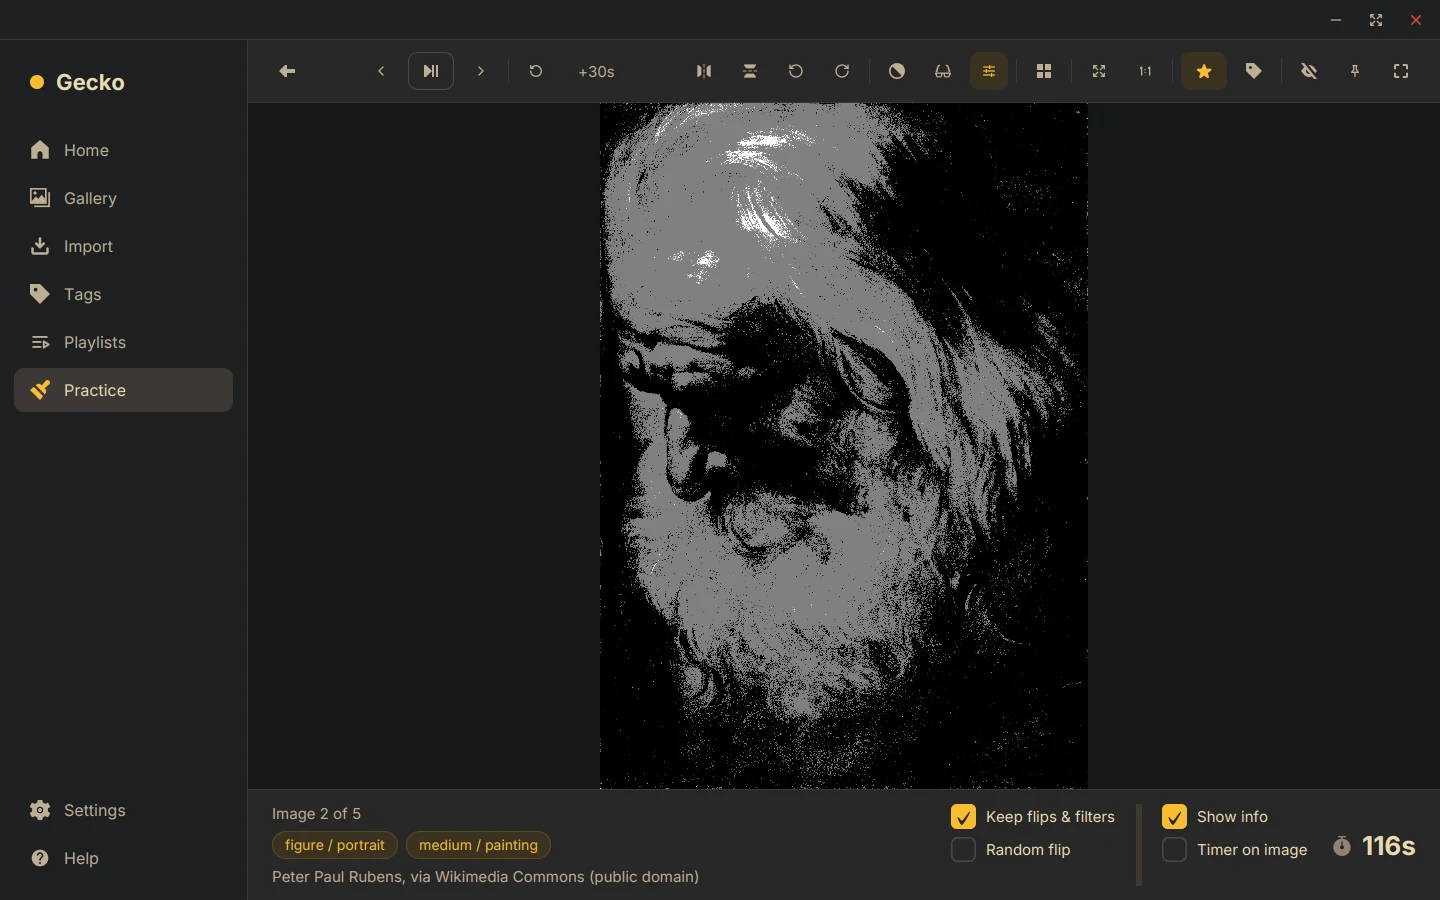1440x900 pixels.
Task: Click the Peter Paul Rubens attribution text
Action: pos(485,877)
